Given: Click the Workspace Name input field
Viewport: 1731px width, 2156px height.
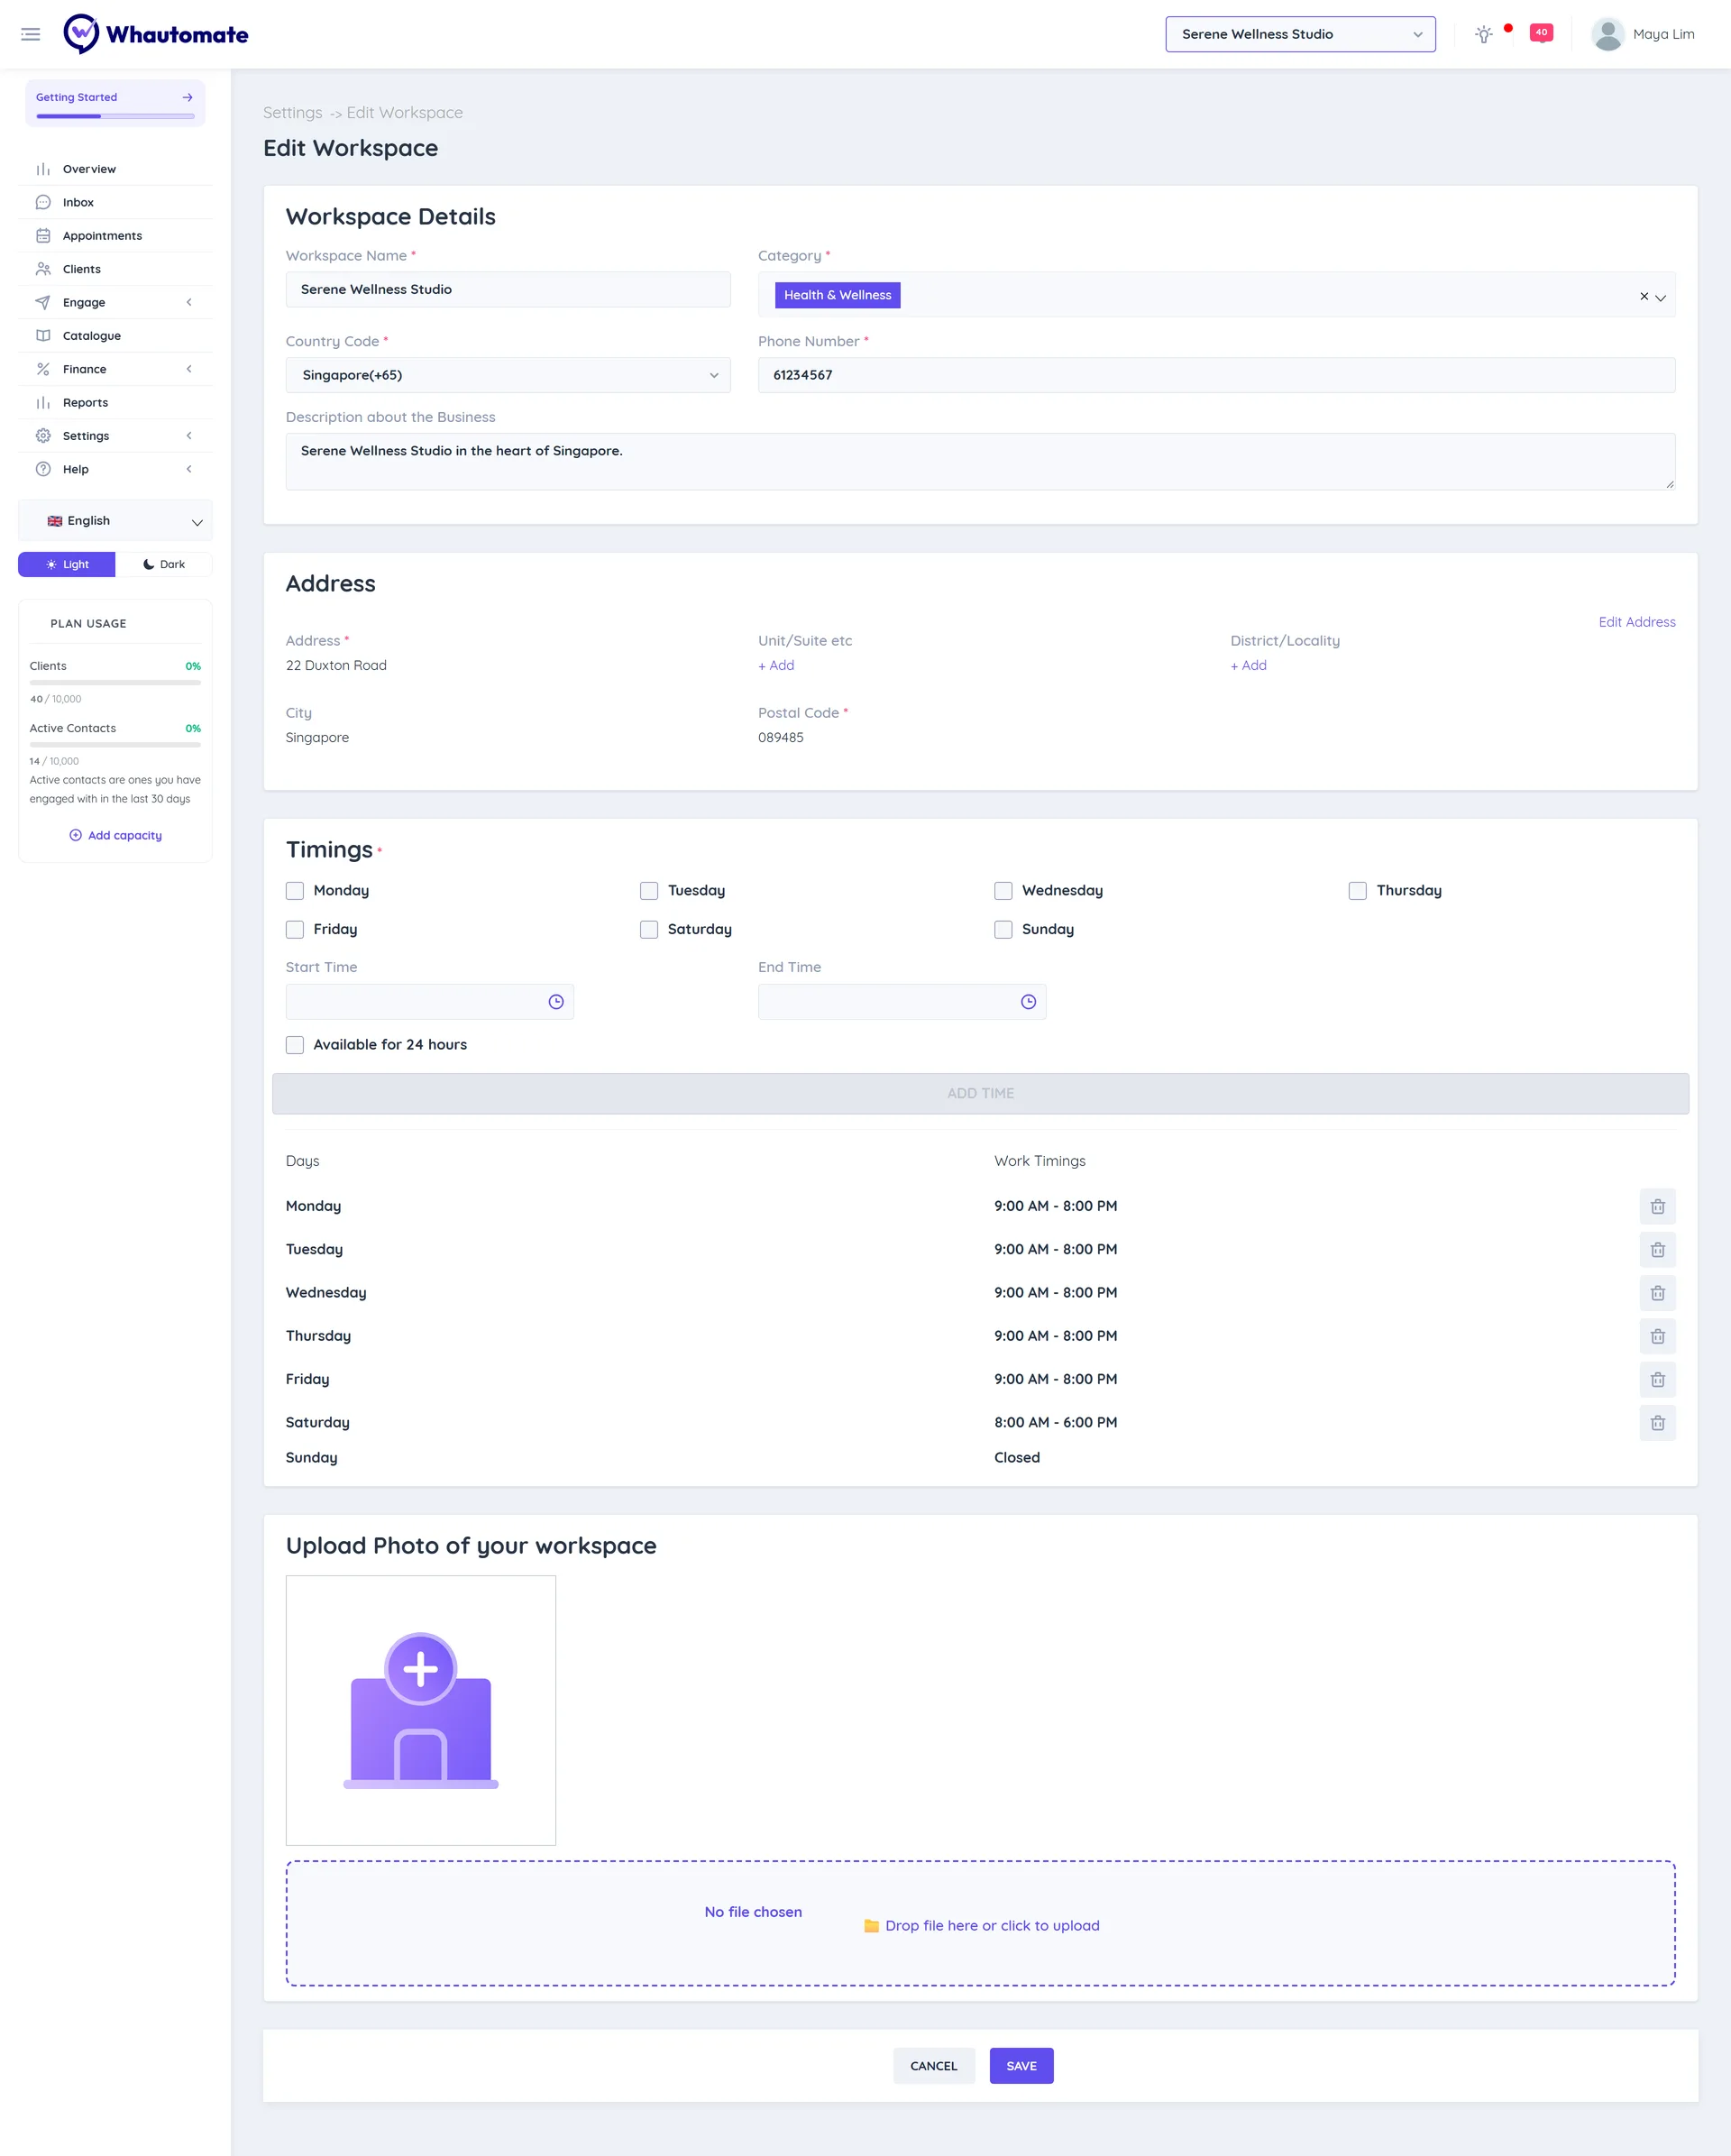Looking at the screenshot, I should (x=508, y=289).
